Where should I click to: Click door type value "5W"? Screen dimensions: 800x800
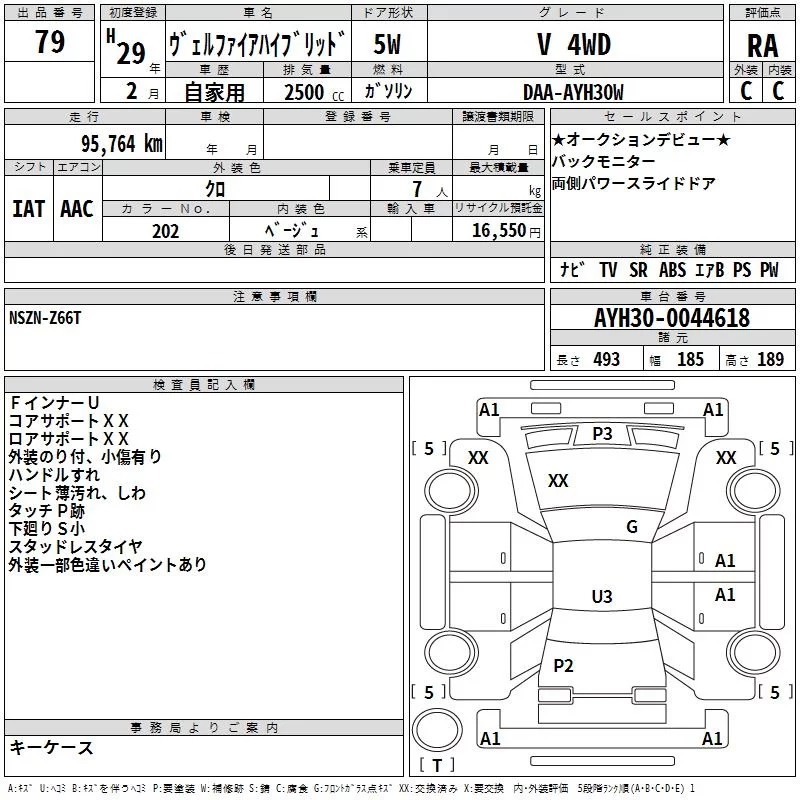(x=387, y=44)
